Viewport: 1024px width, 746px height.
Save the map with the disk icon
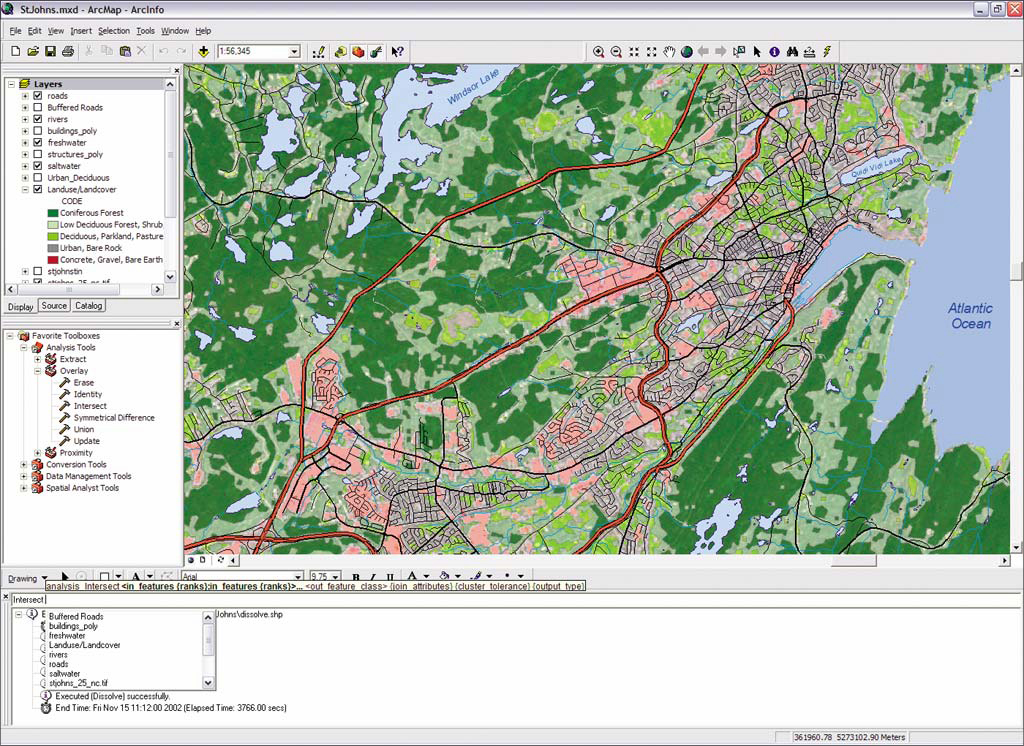pyautogui.click(x=50, y=52)
